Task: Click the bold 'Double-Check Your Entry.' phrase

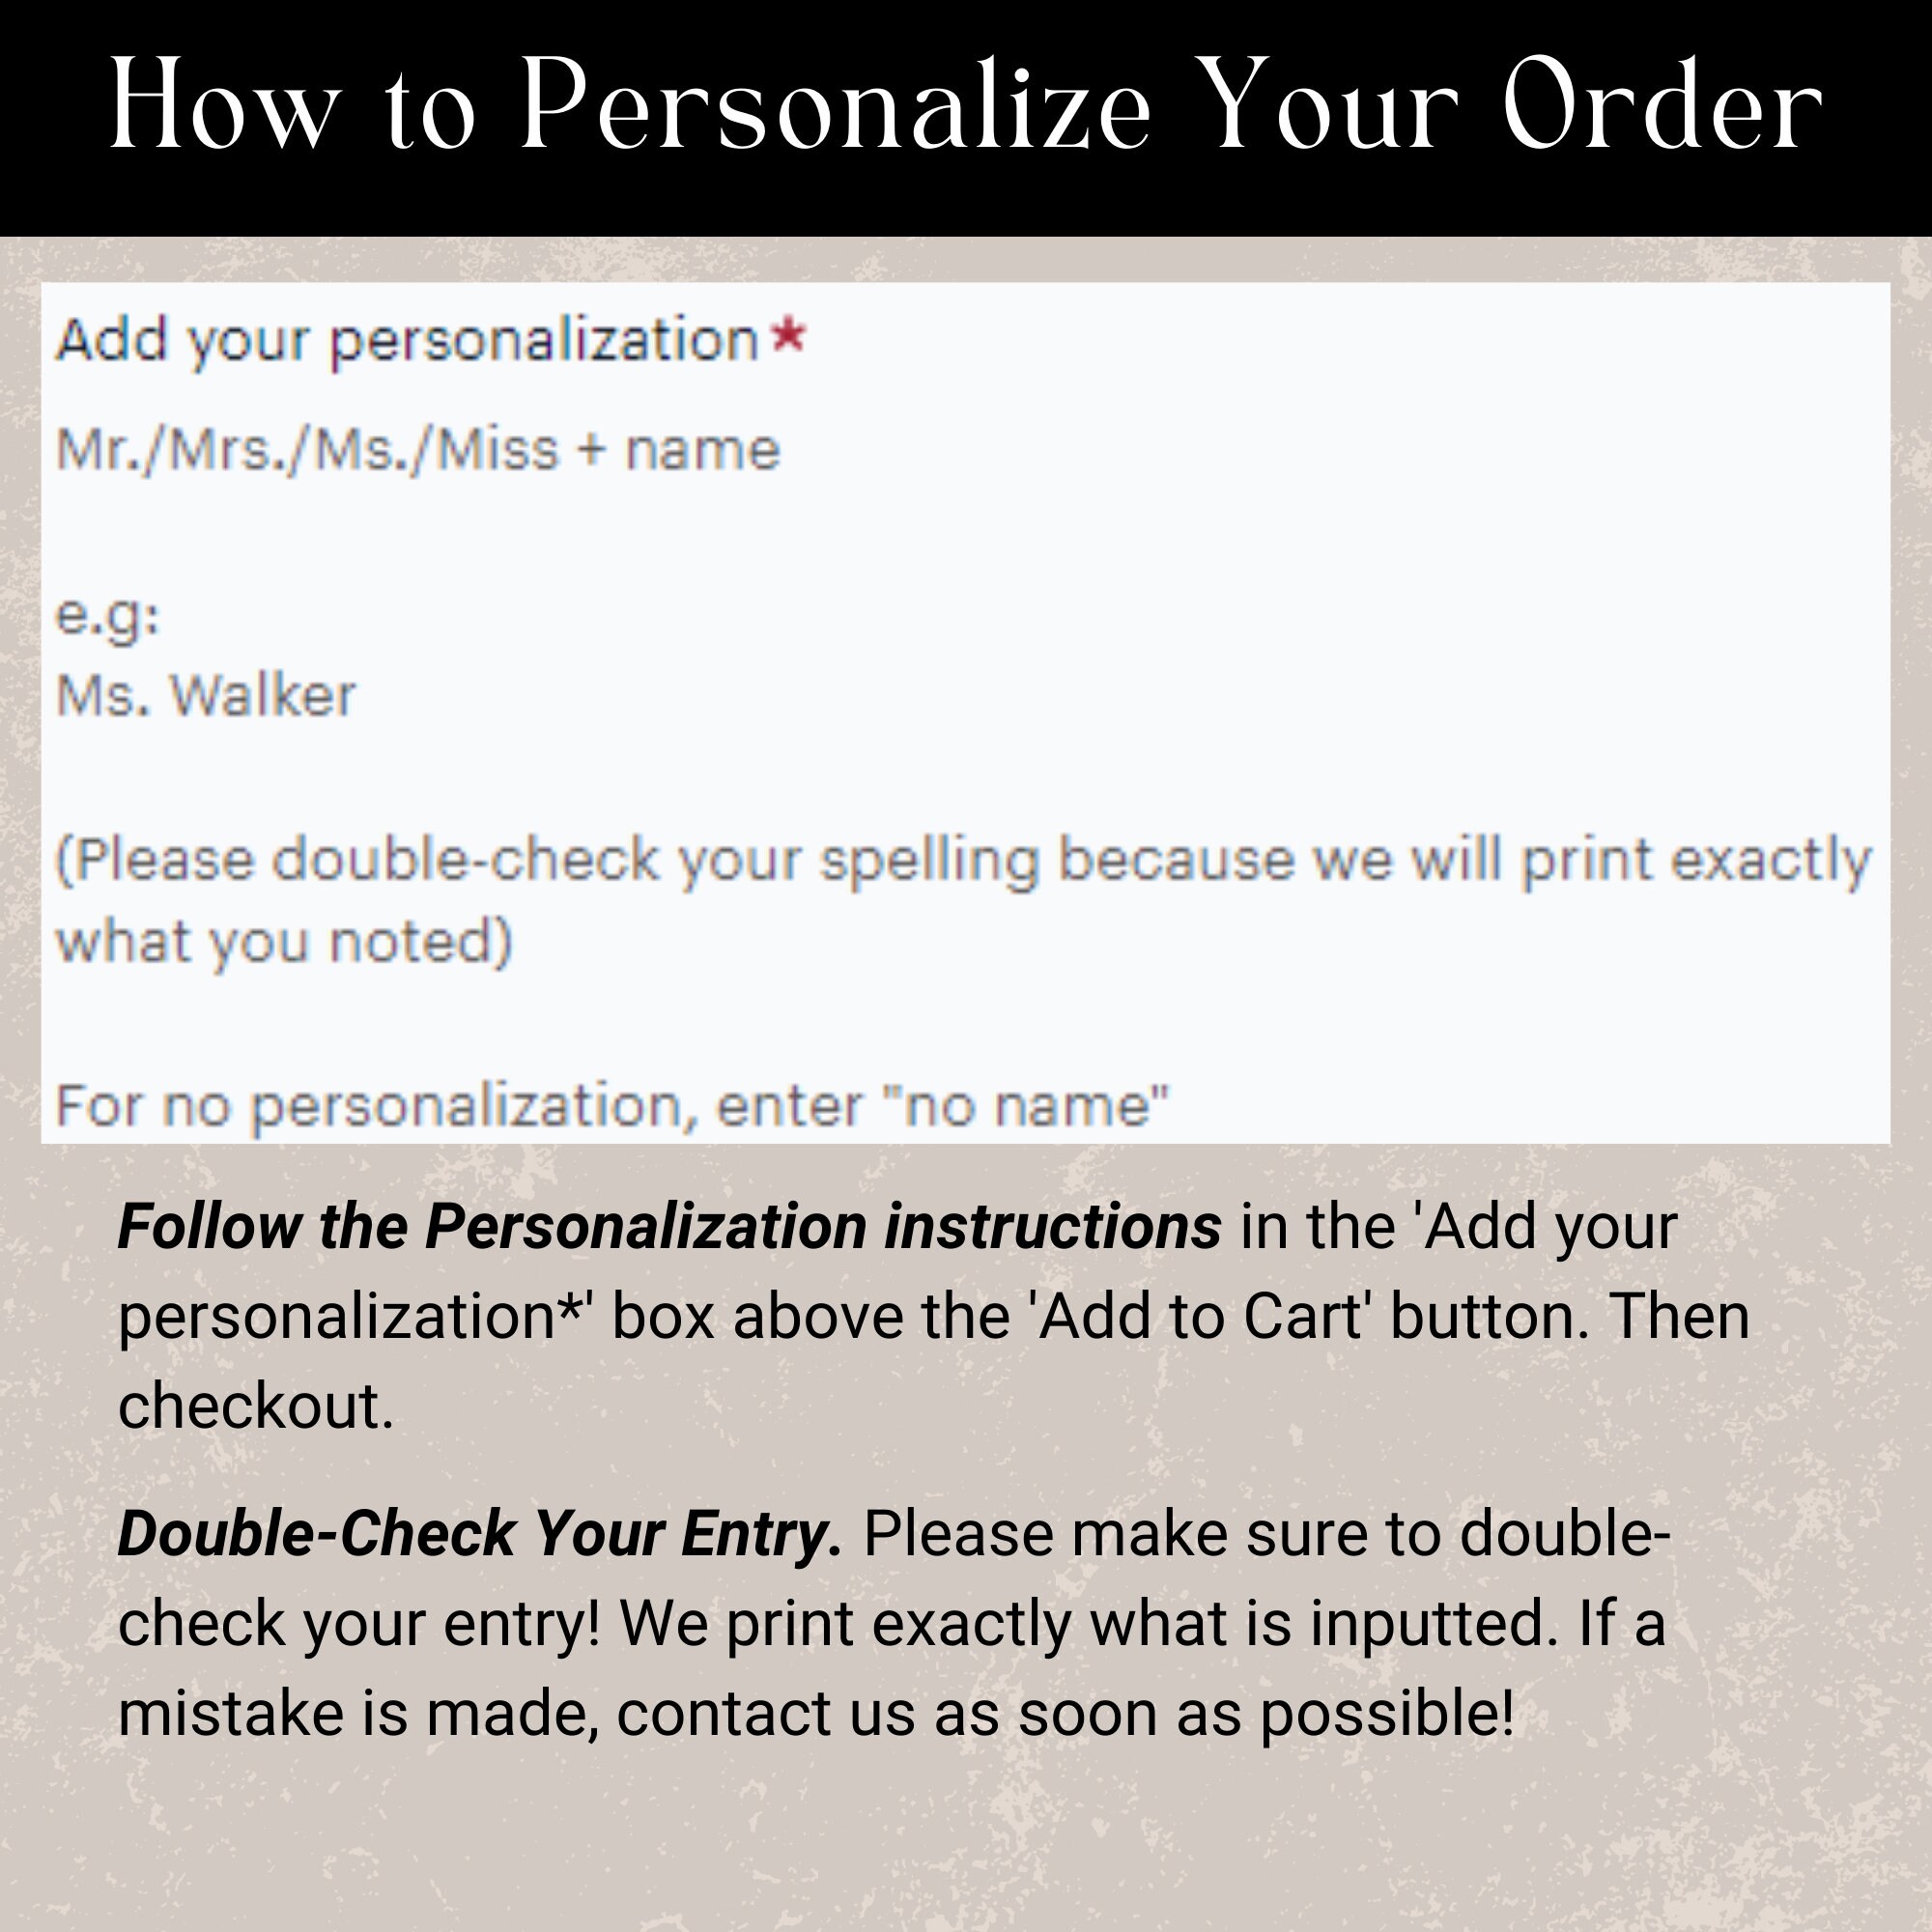Action: (480, 1534)
